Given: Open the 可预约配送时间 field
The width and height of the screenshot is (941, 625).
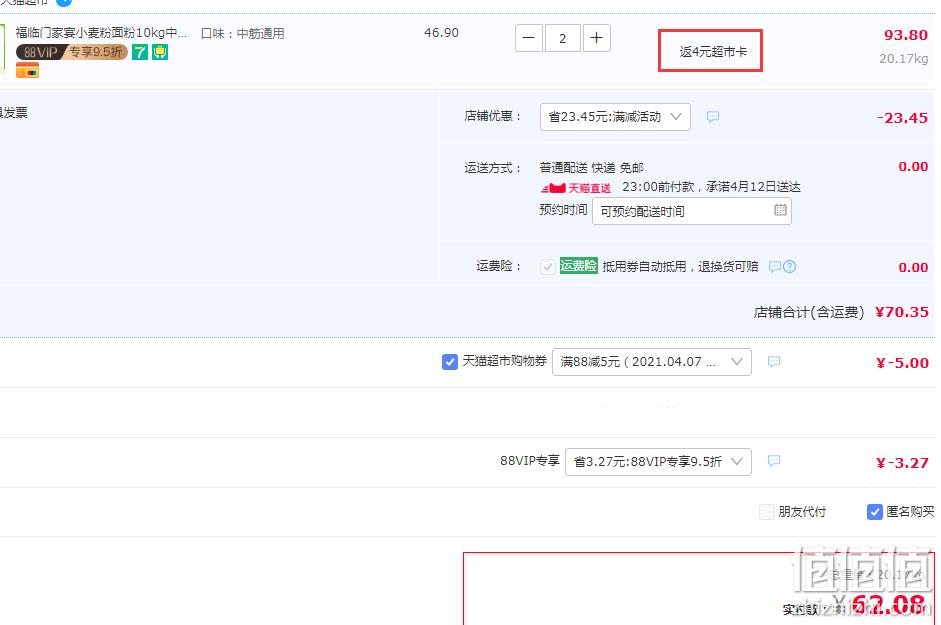Looking at the screenshot, I should 691,211.
